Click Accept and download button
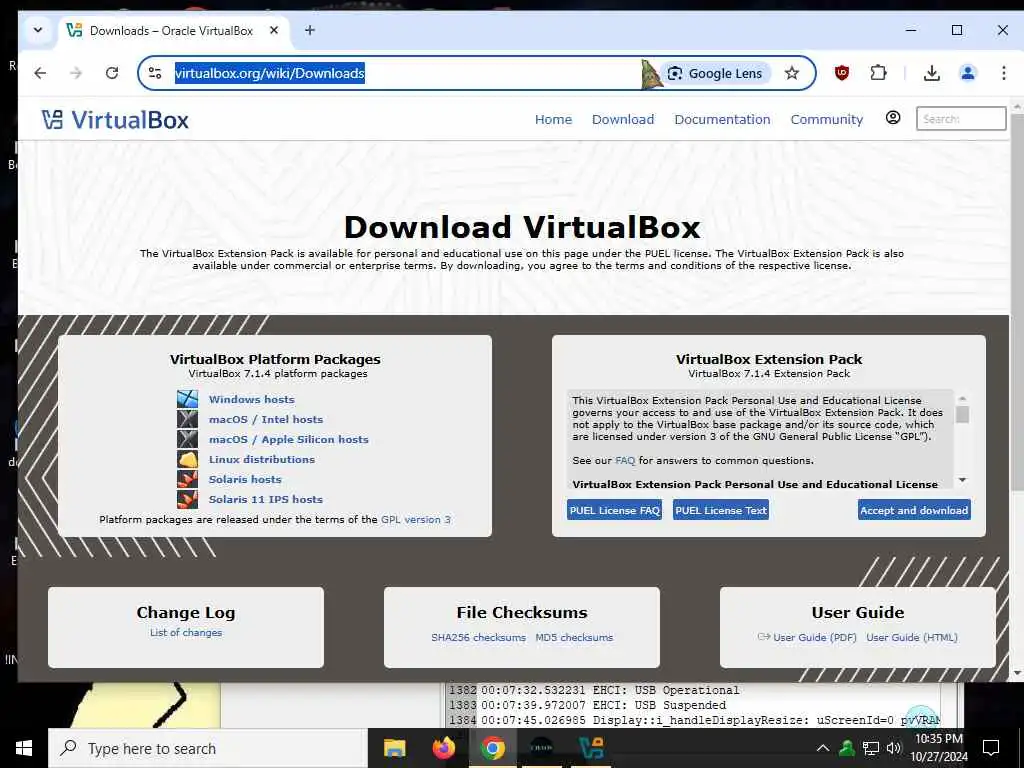Image resolution: width=1024 pixels, height=768 pixels. click(914, 510)
